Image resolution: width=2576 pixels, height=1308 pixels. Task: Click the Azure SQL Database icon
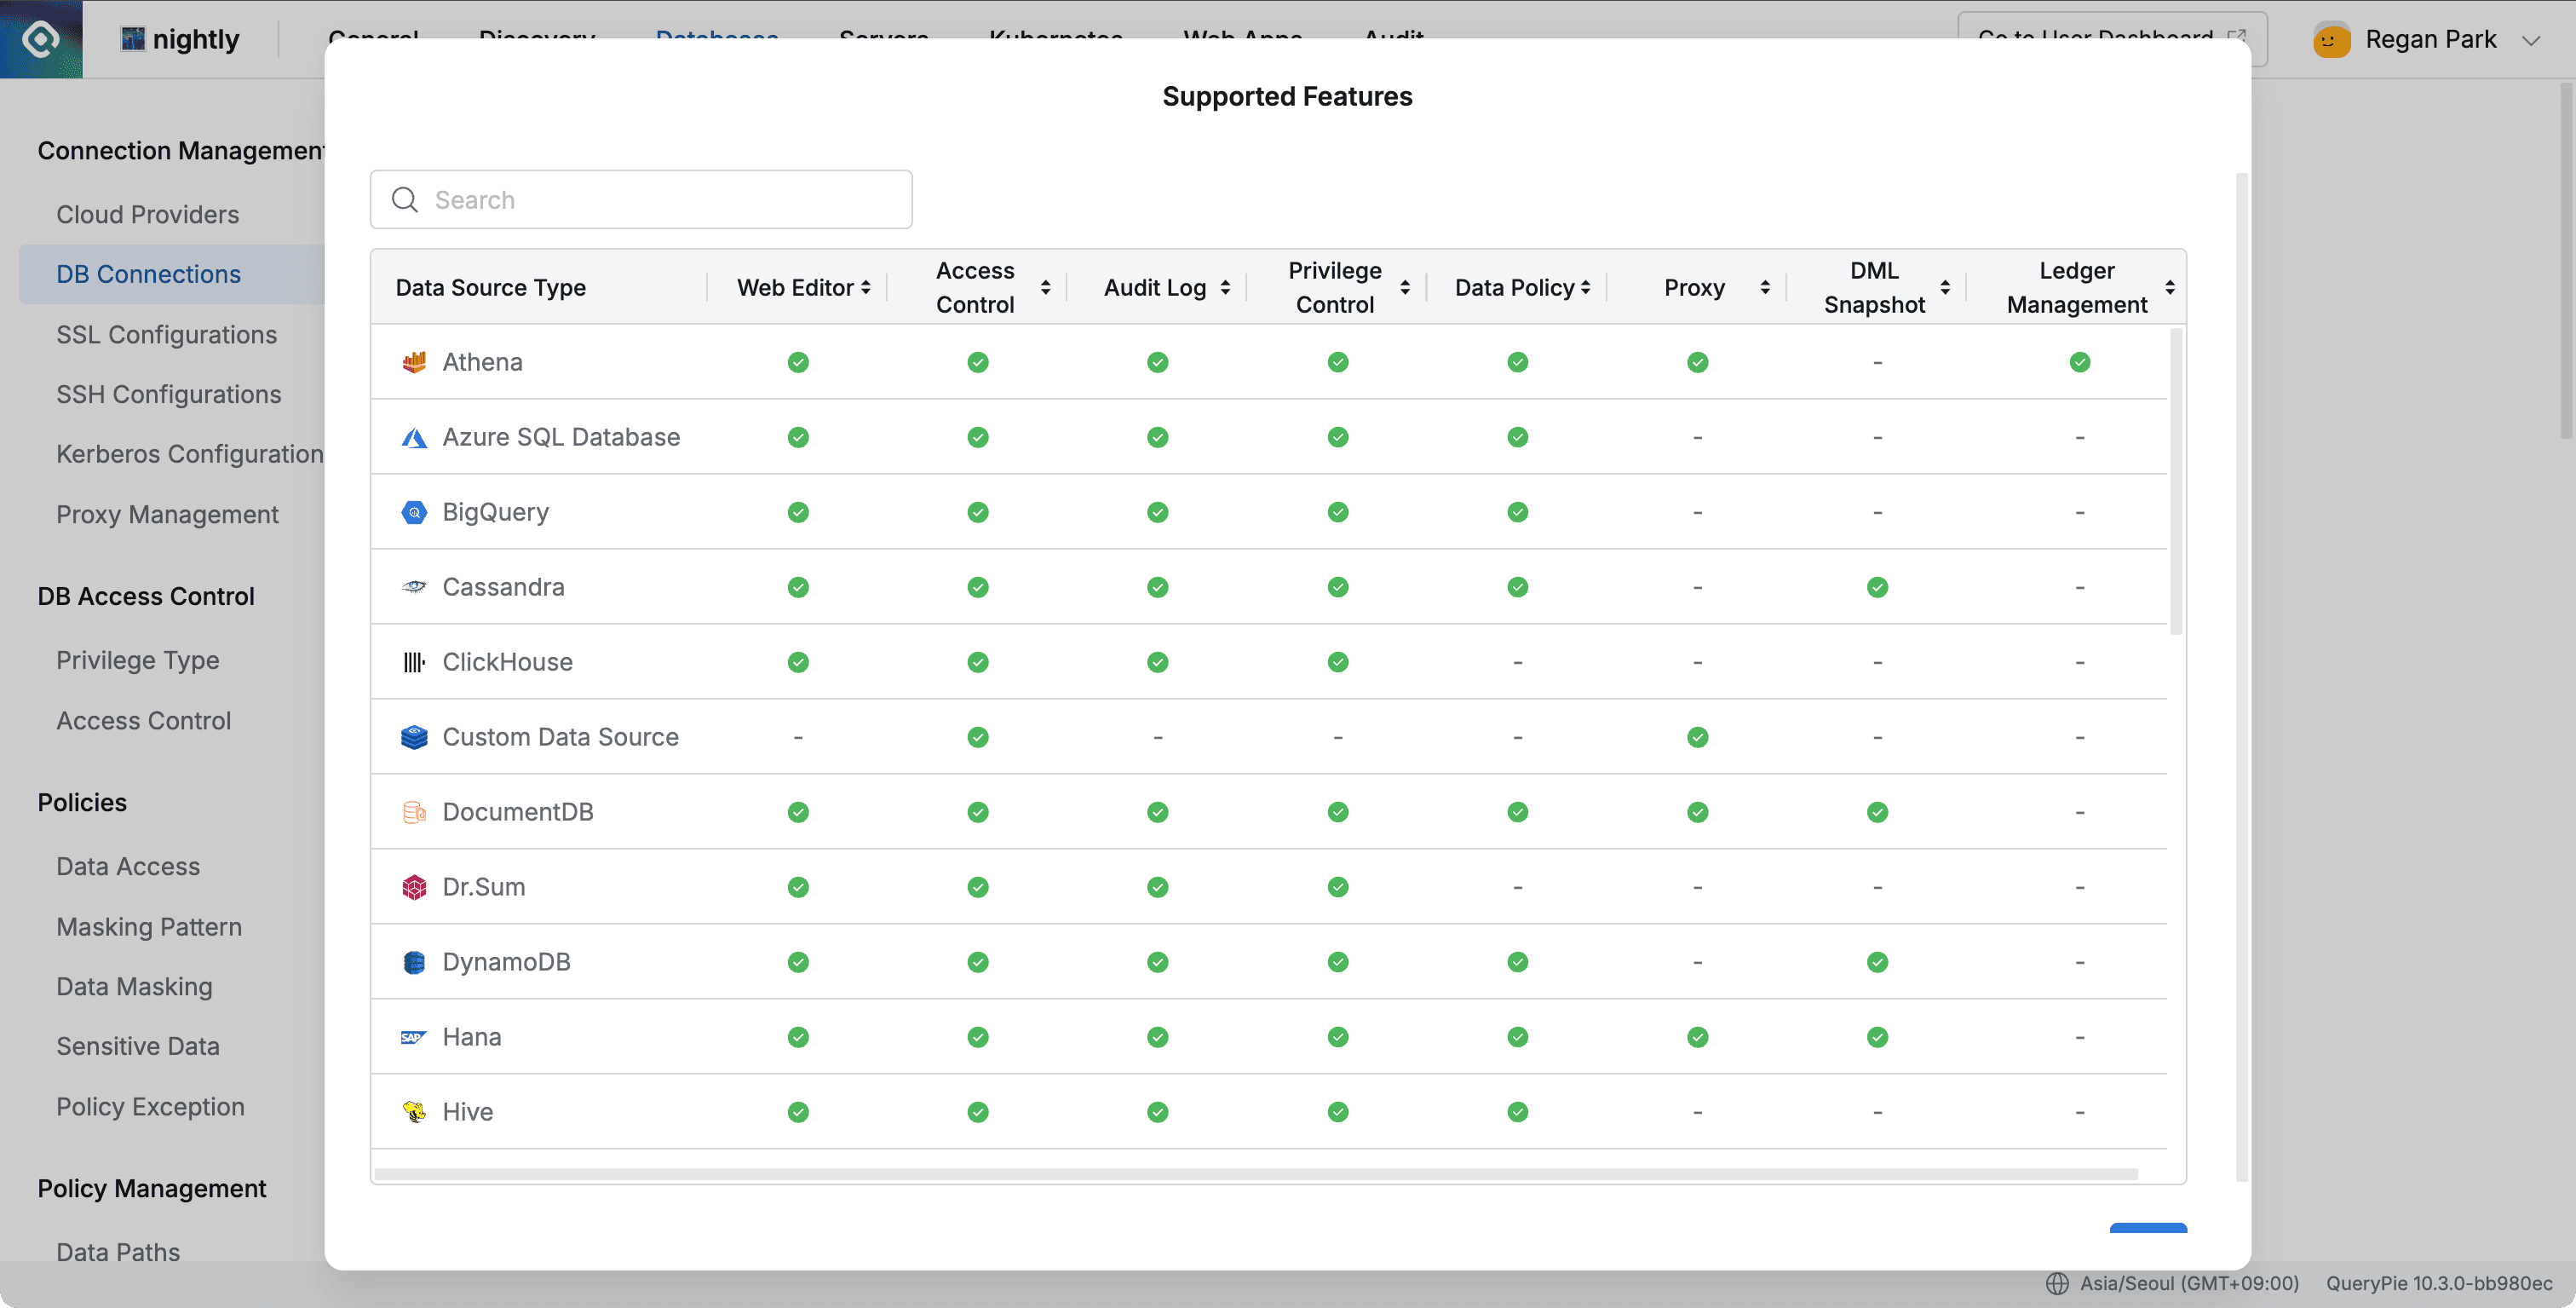point(414,437)
